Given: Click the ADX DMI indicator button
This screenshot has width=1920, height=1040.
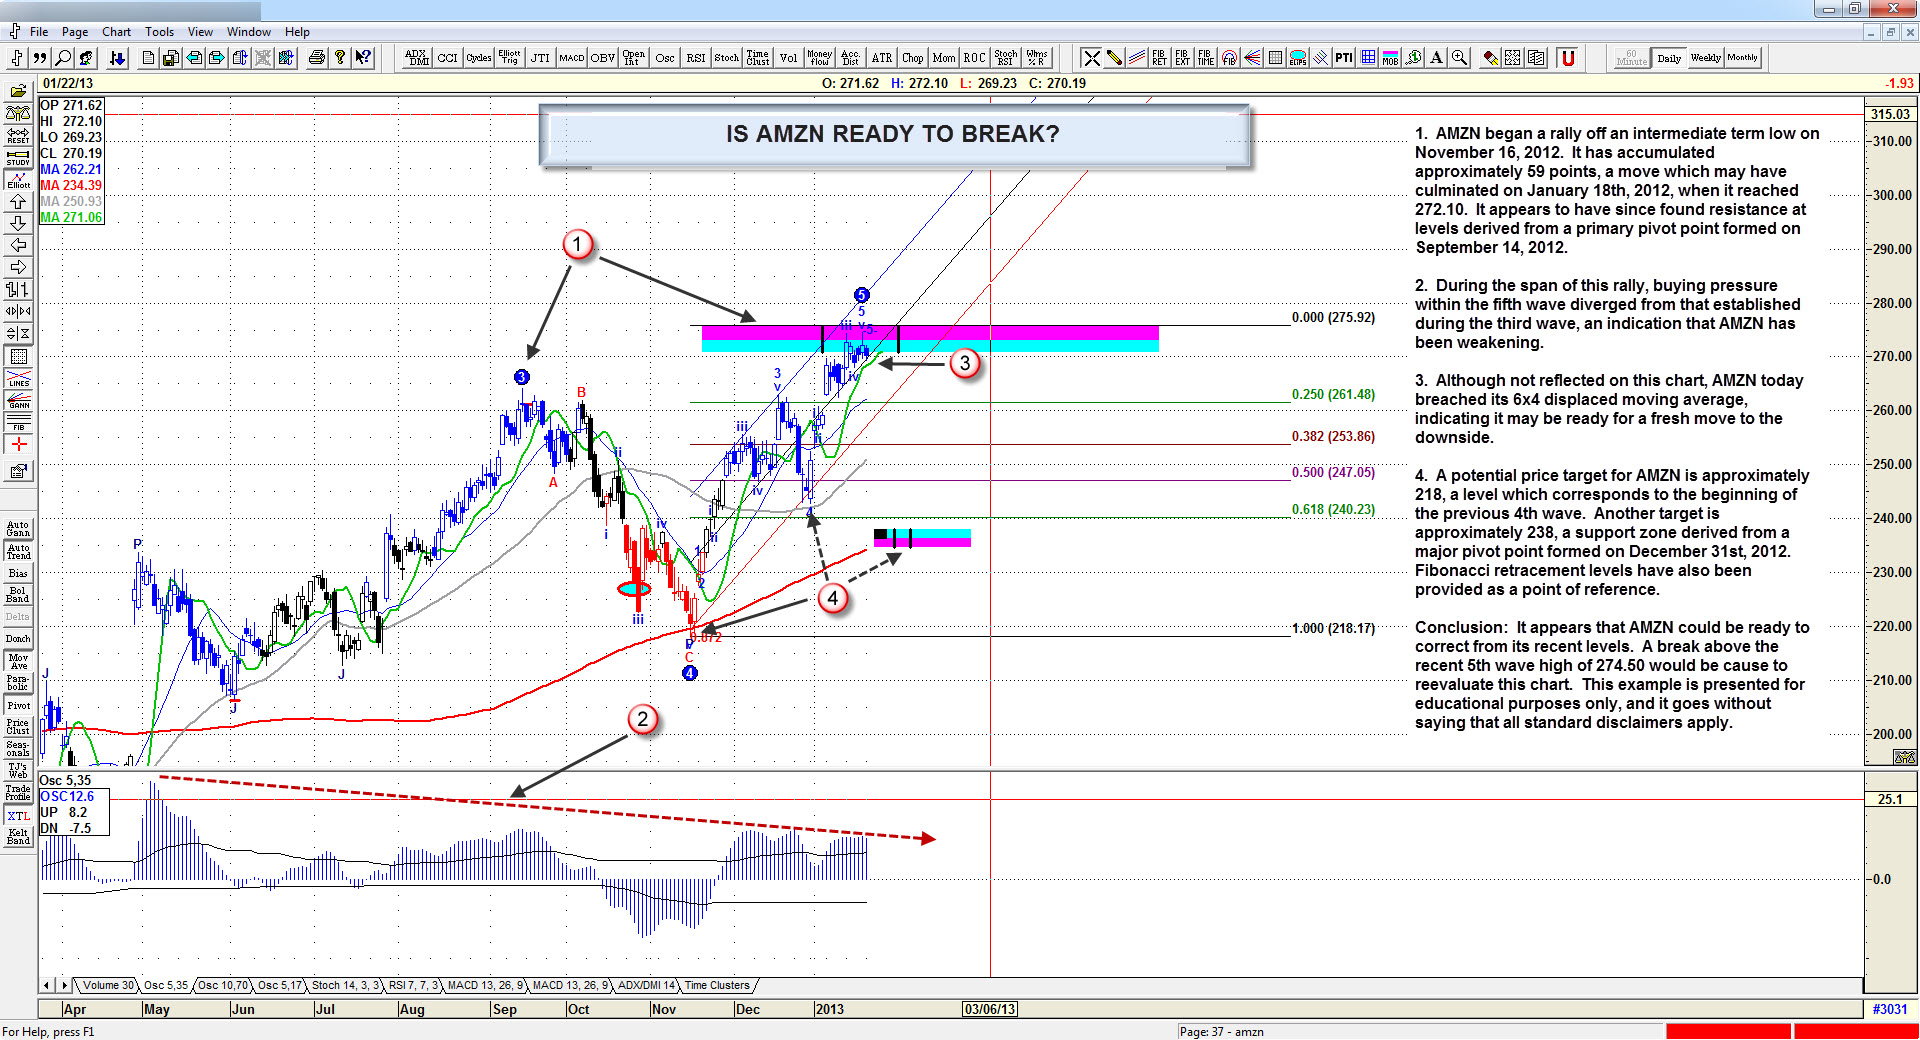Looking at the screenshot, I should [x=417, y=58].
